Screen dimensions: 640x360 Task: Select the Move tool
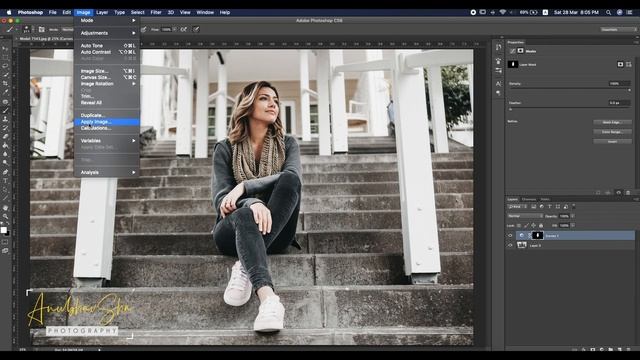click(x=5, y=49)
